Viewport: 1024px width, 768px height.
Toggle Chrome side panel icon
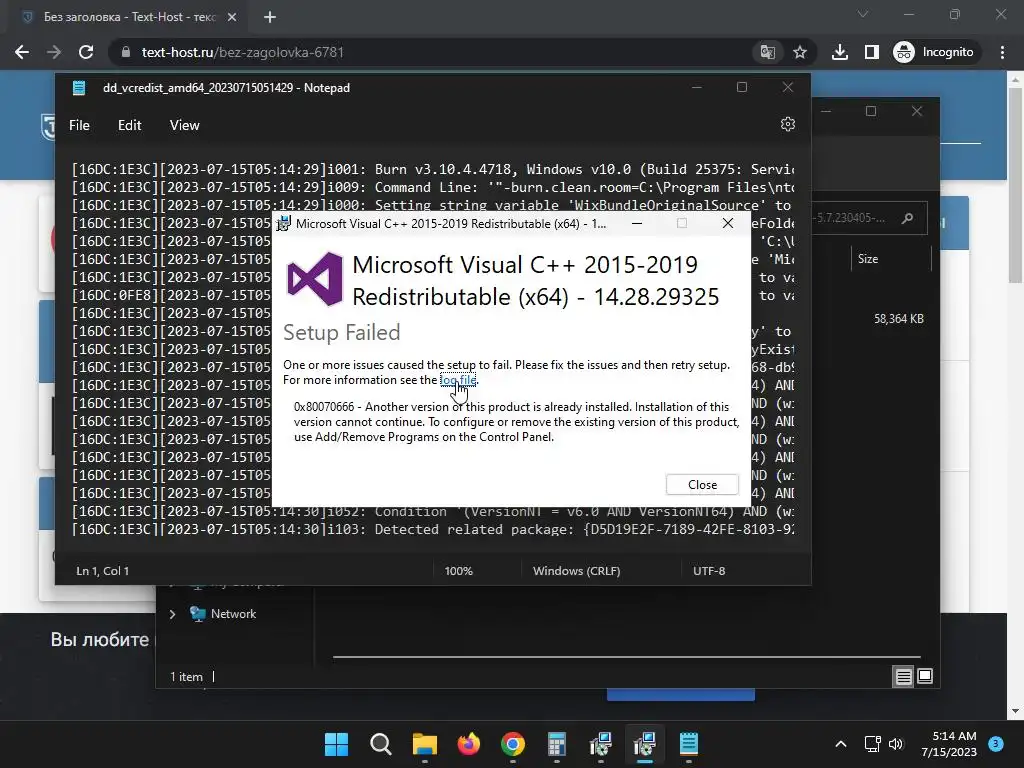click(871, 52)
